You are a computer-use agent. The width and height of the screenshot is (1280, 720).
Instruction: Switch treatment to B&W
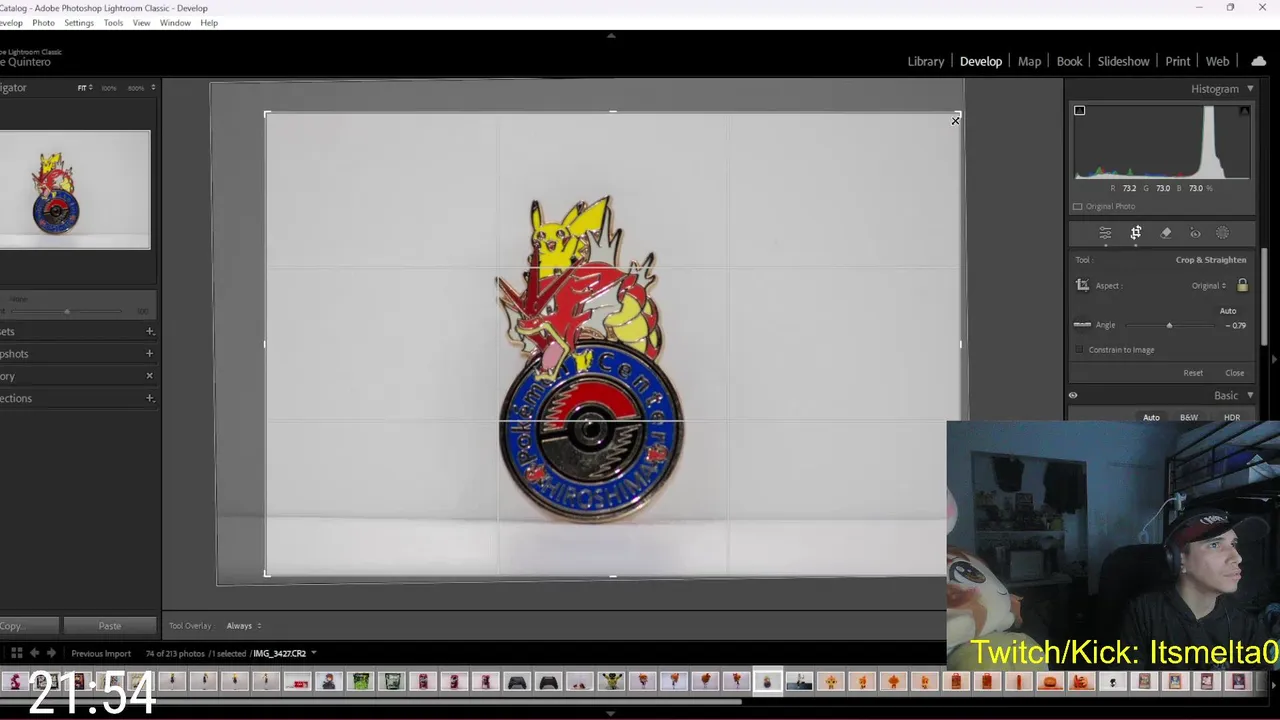[1189, 417]
